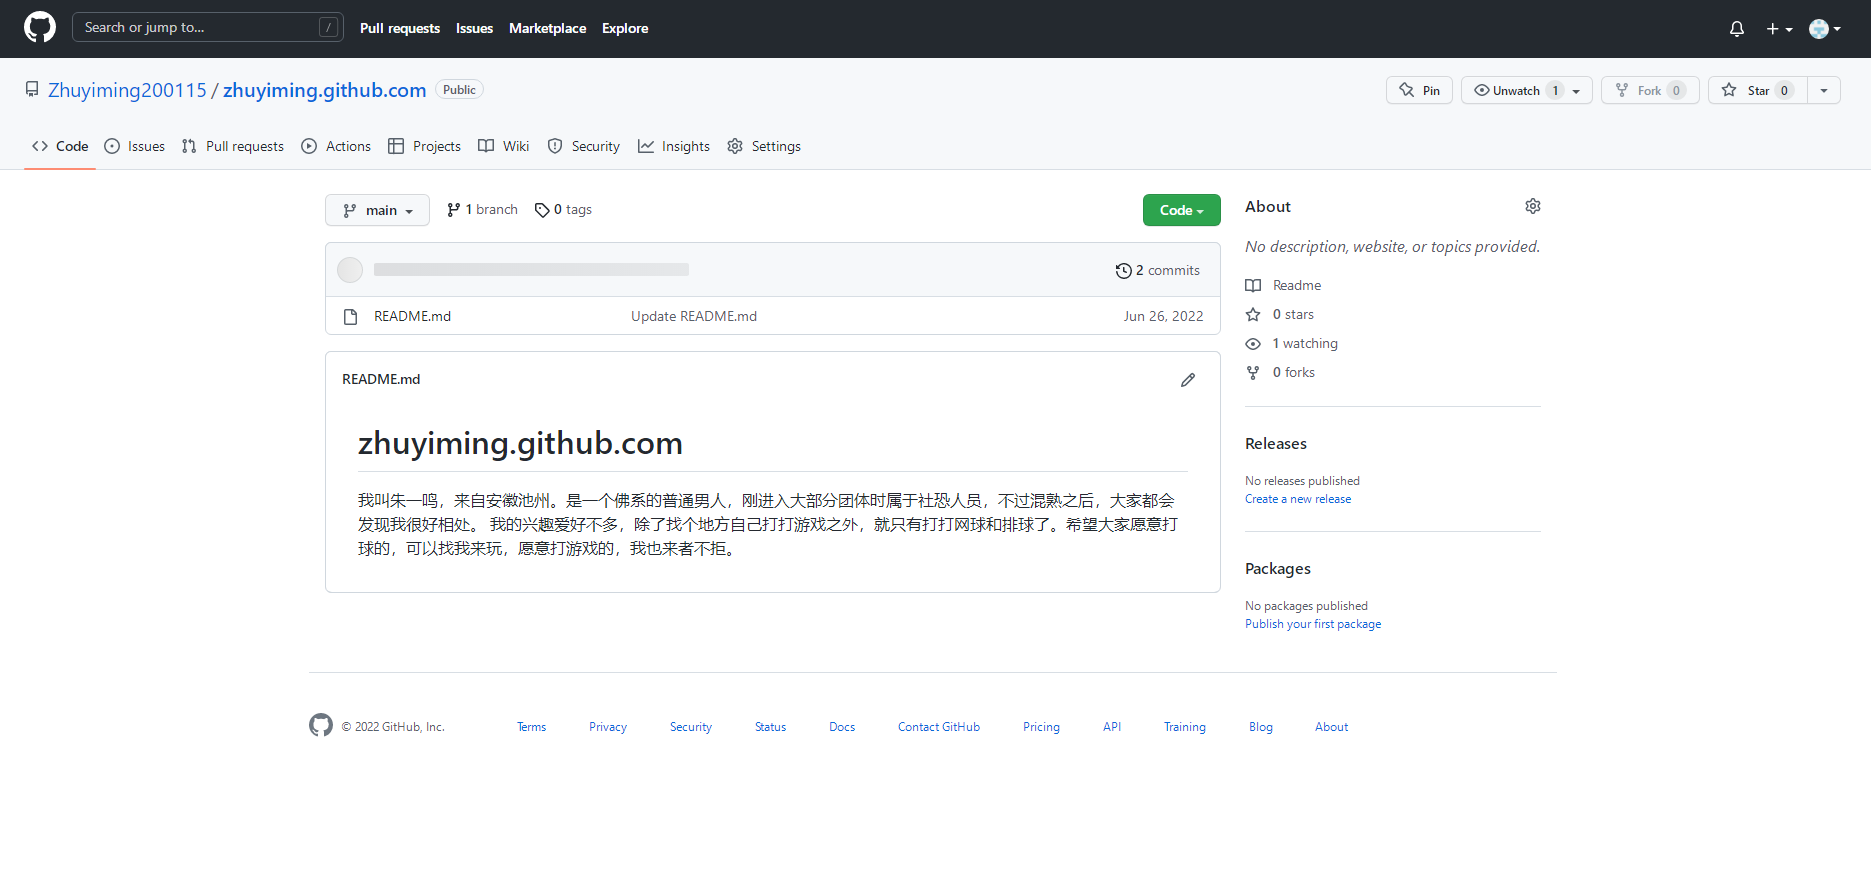Switch to the Wiki tab

tap(504, 146)
